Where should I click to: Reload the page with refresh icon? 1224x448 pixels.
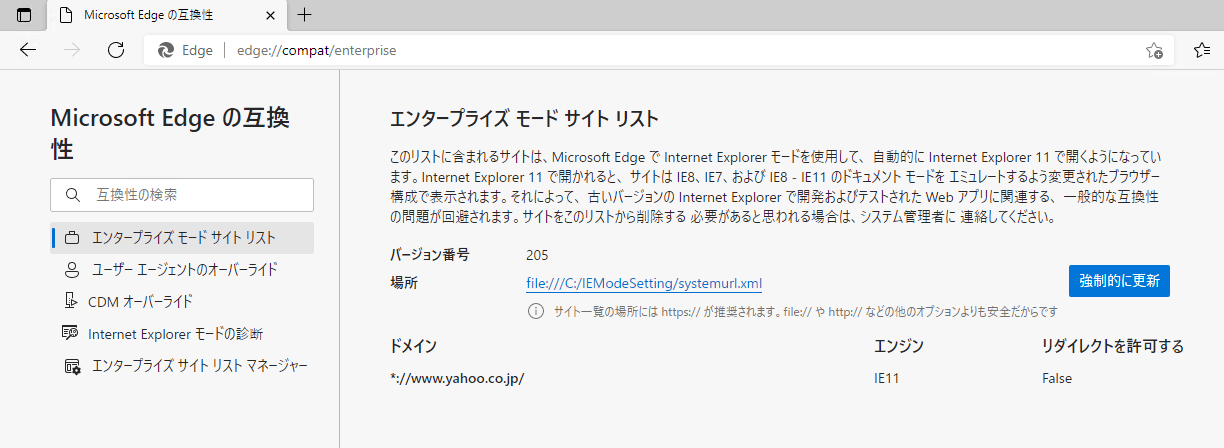pyautogui.click(x=116, y=50)
